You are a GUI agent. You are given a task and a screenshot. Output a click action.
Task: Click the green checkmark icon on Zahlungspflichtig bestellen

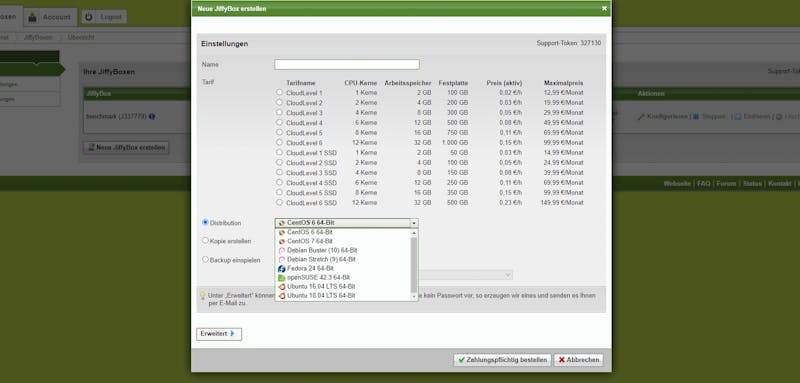pyautogui.click(x=461, y=360)
